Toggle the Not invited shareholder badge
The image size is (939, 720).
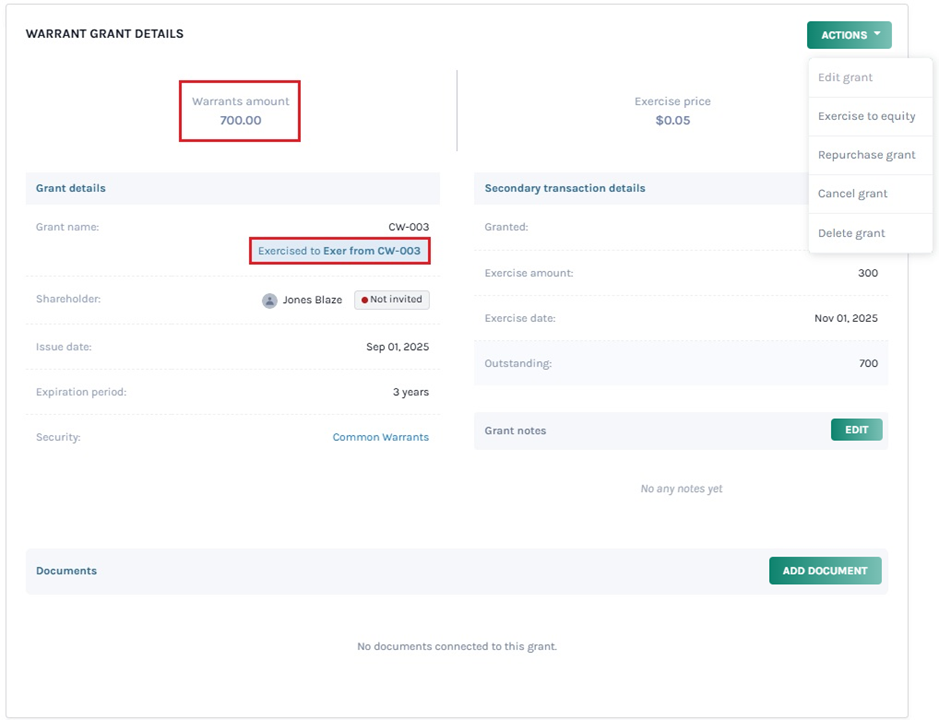pos(391,299)
